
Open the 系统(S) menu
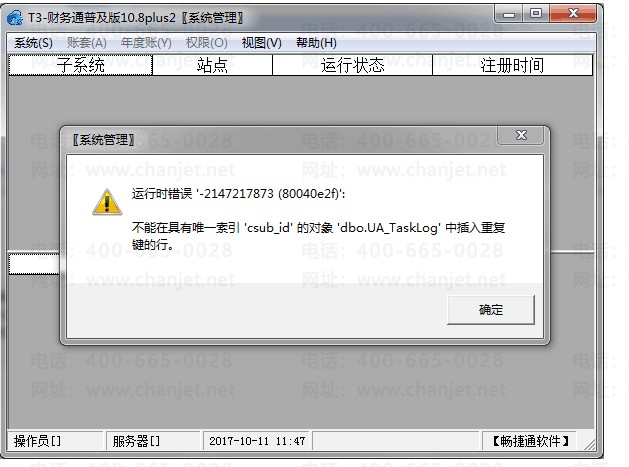(x=33, y=43)
